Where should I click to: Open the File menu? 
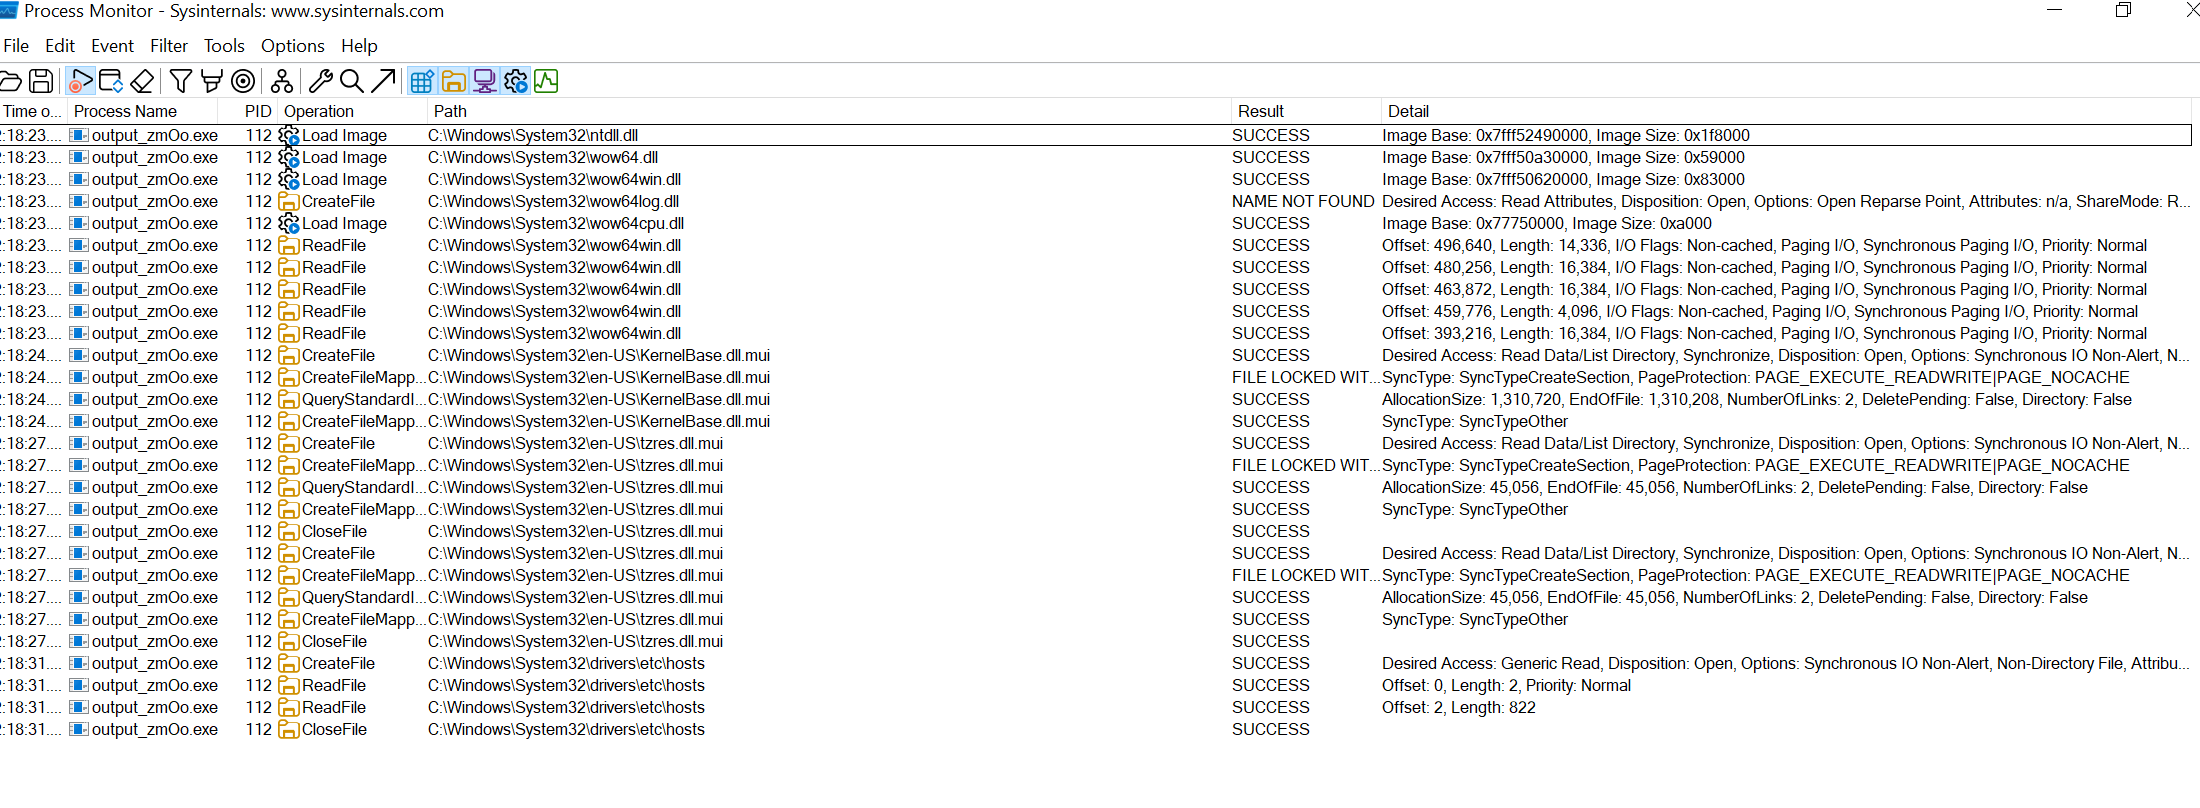click(16, 46)
